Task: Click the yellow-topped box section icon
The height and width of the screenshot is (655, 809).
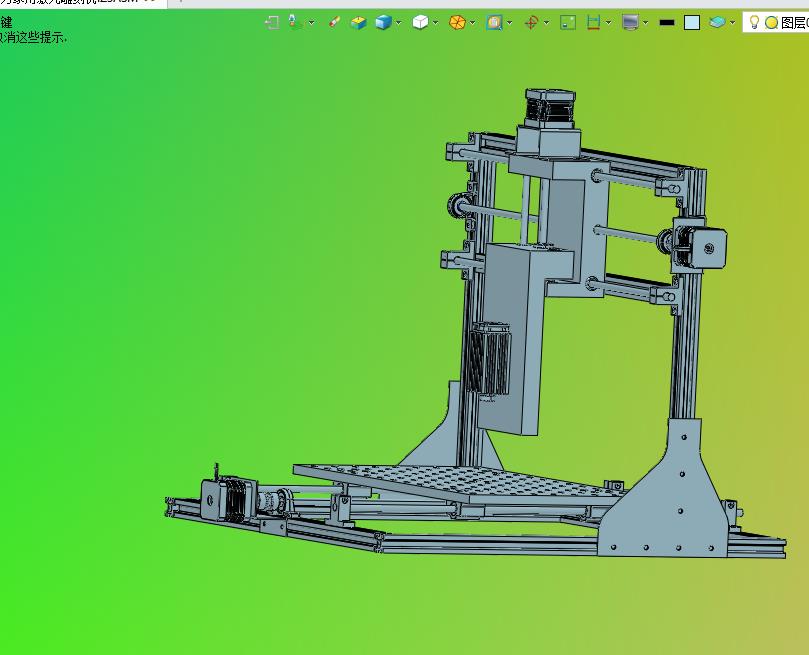Action: [358, 22]
